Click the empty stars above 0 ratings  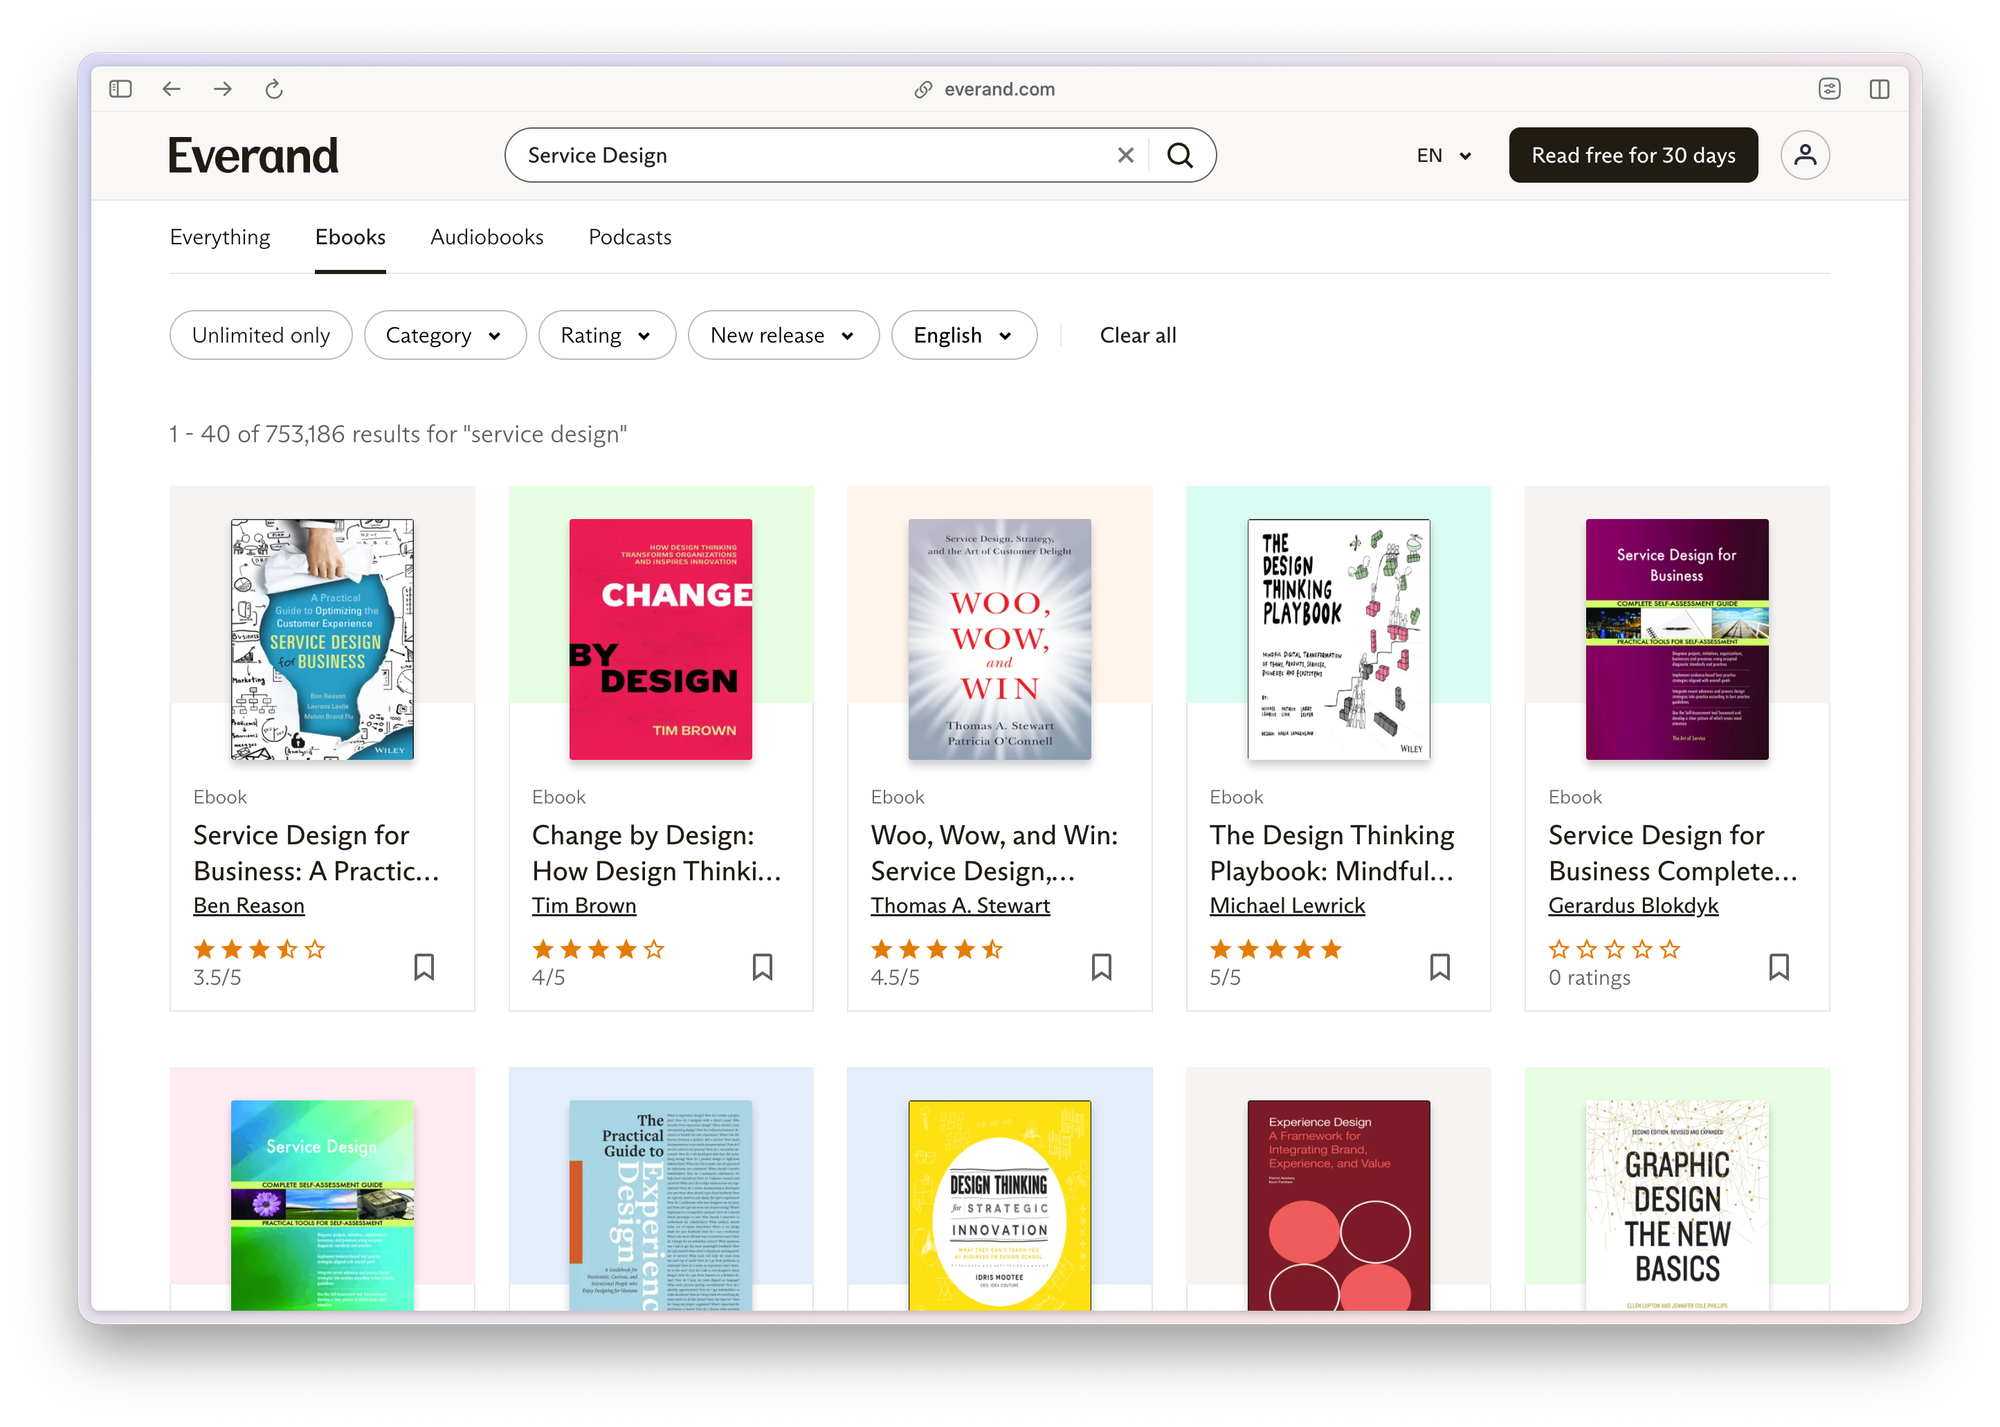1614,949
